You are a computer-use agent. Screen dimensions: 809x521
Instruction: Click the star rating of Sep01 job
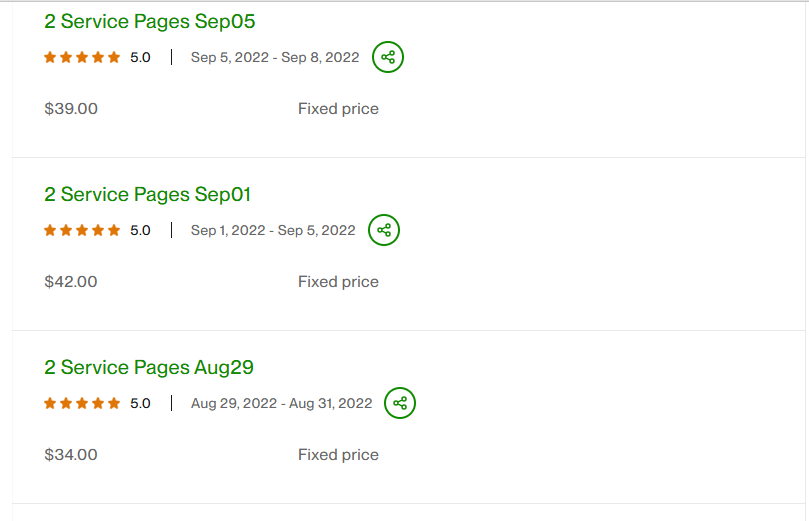(x=82, y=230)
